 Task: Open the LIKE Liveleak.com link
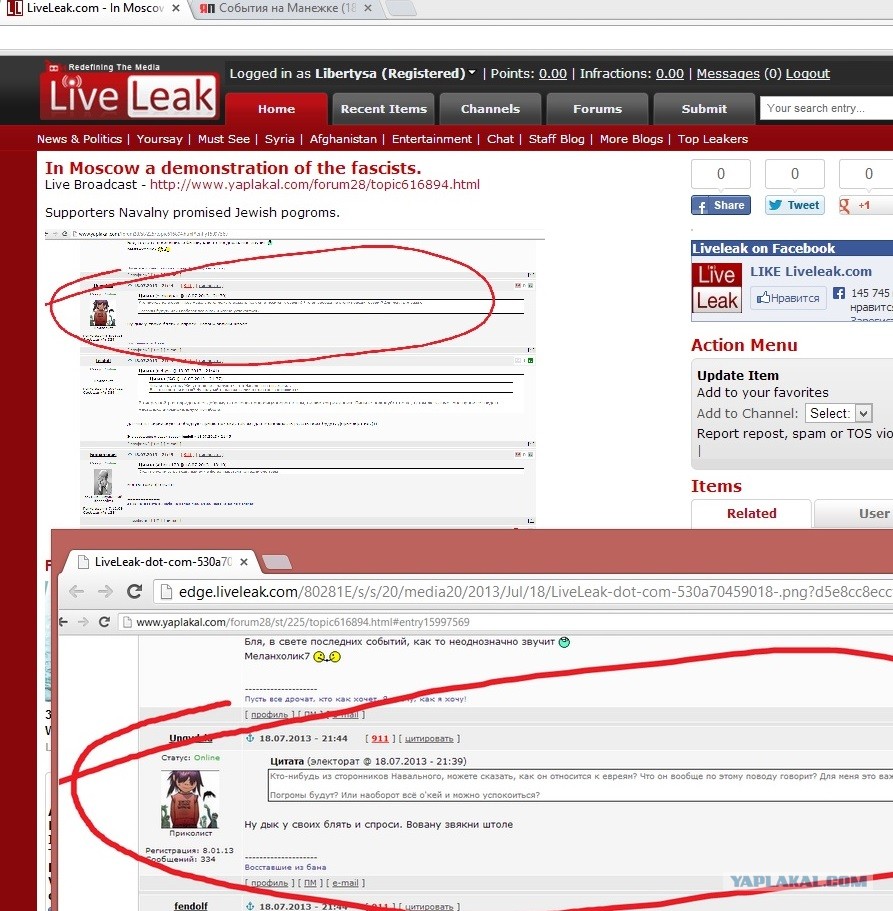coord(811,271)
